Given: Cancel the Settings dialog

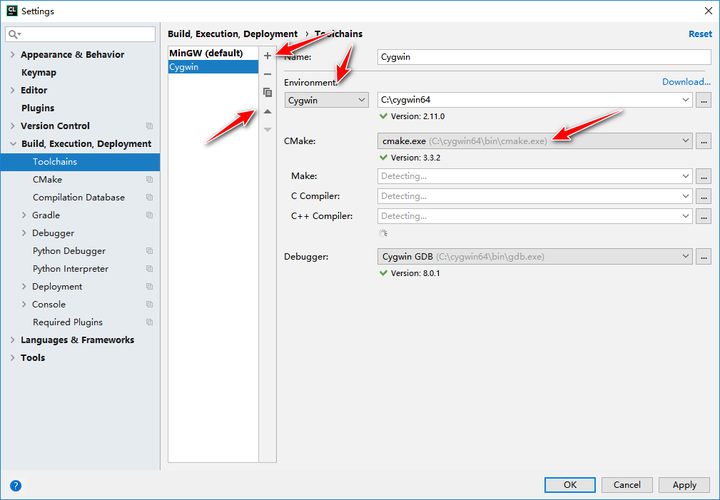Looking at the screenshot, I should 627,485.
